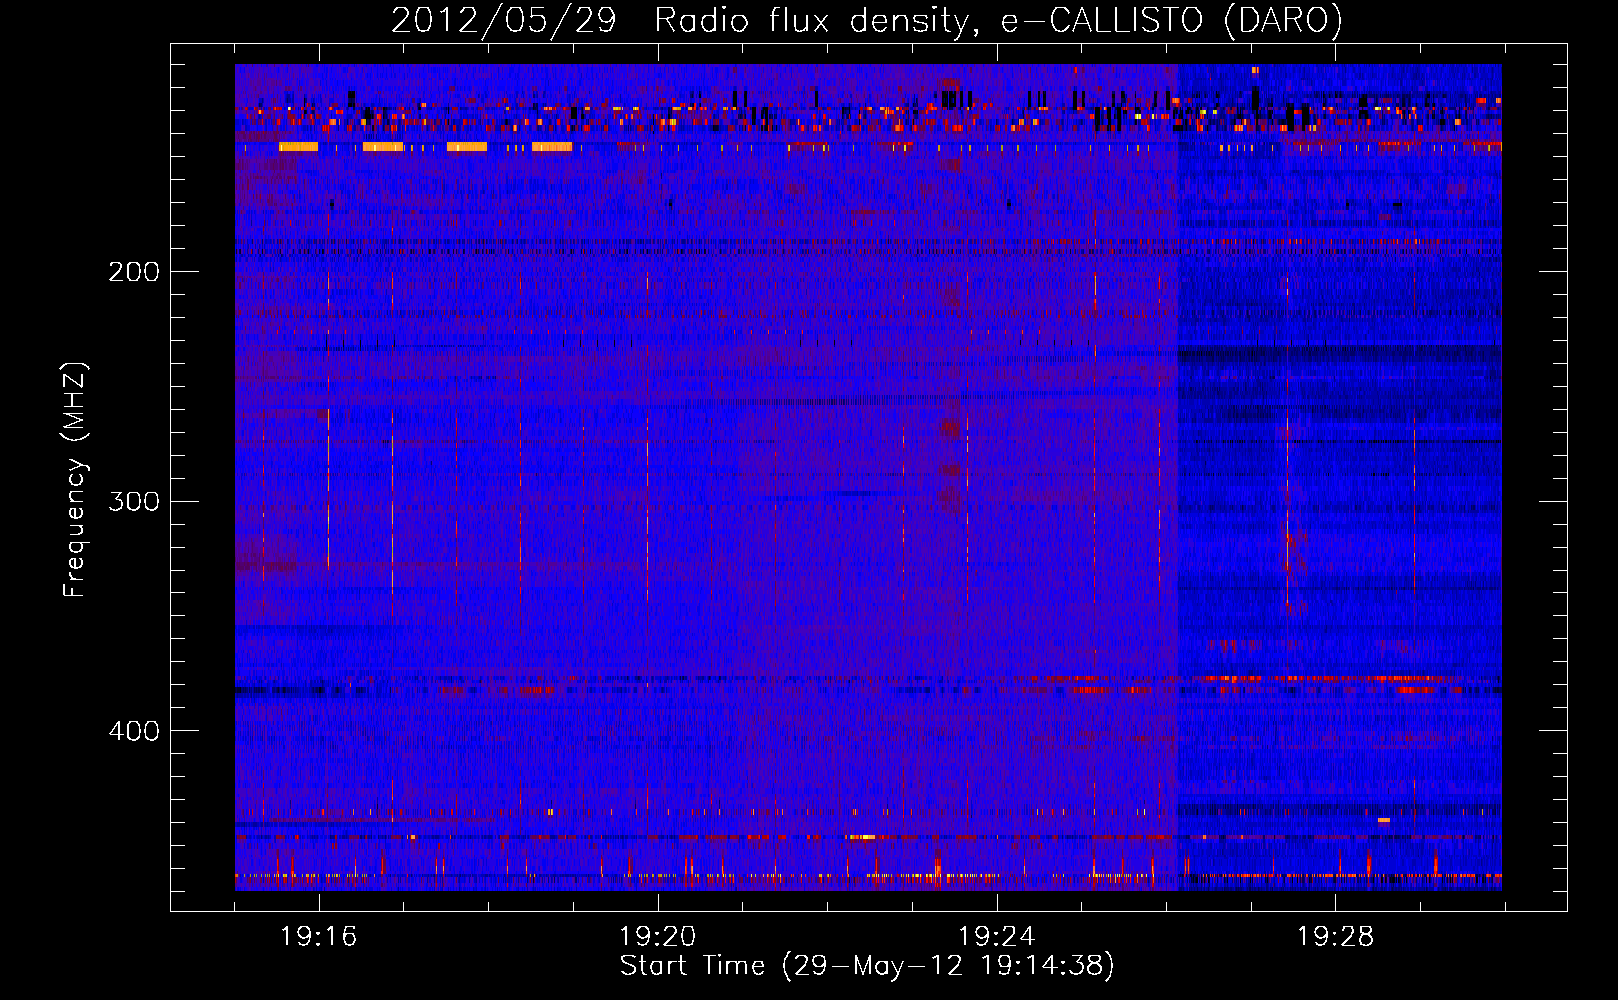Click the '19:20' time tick label
Screen dimensions: 1618x1000
point(658,937)
